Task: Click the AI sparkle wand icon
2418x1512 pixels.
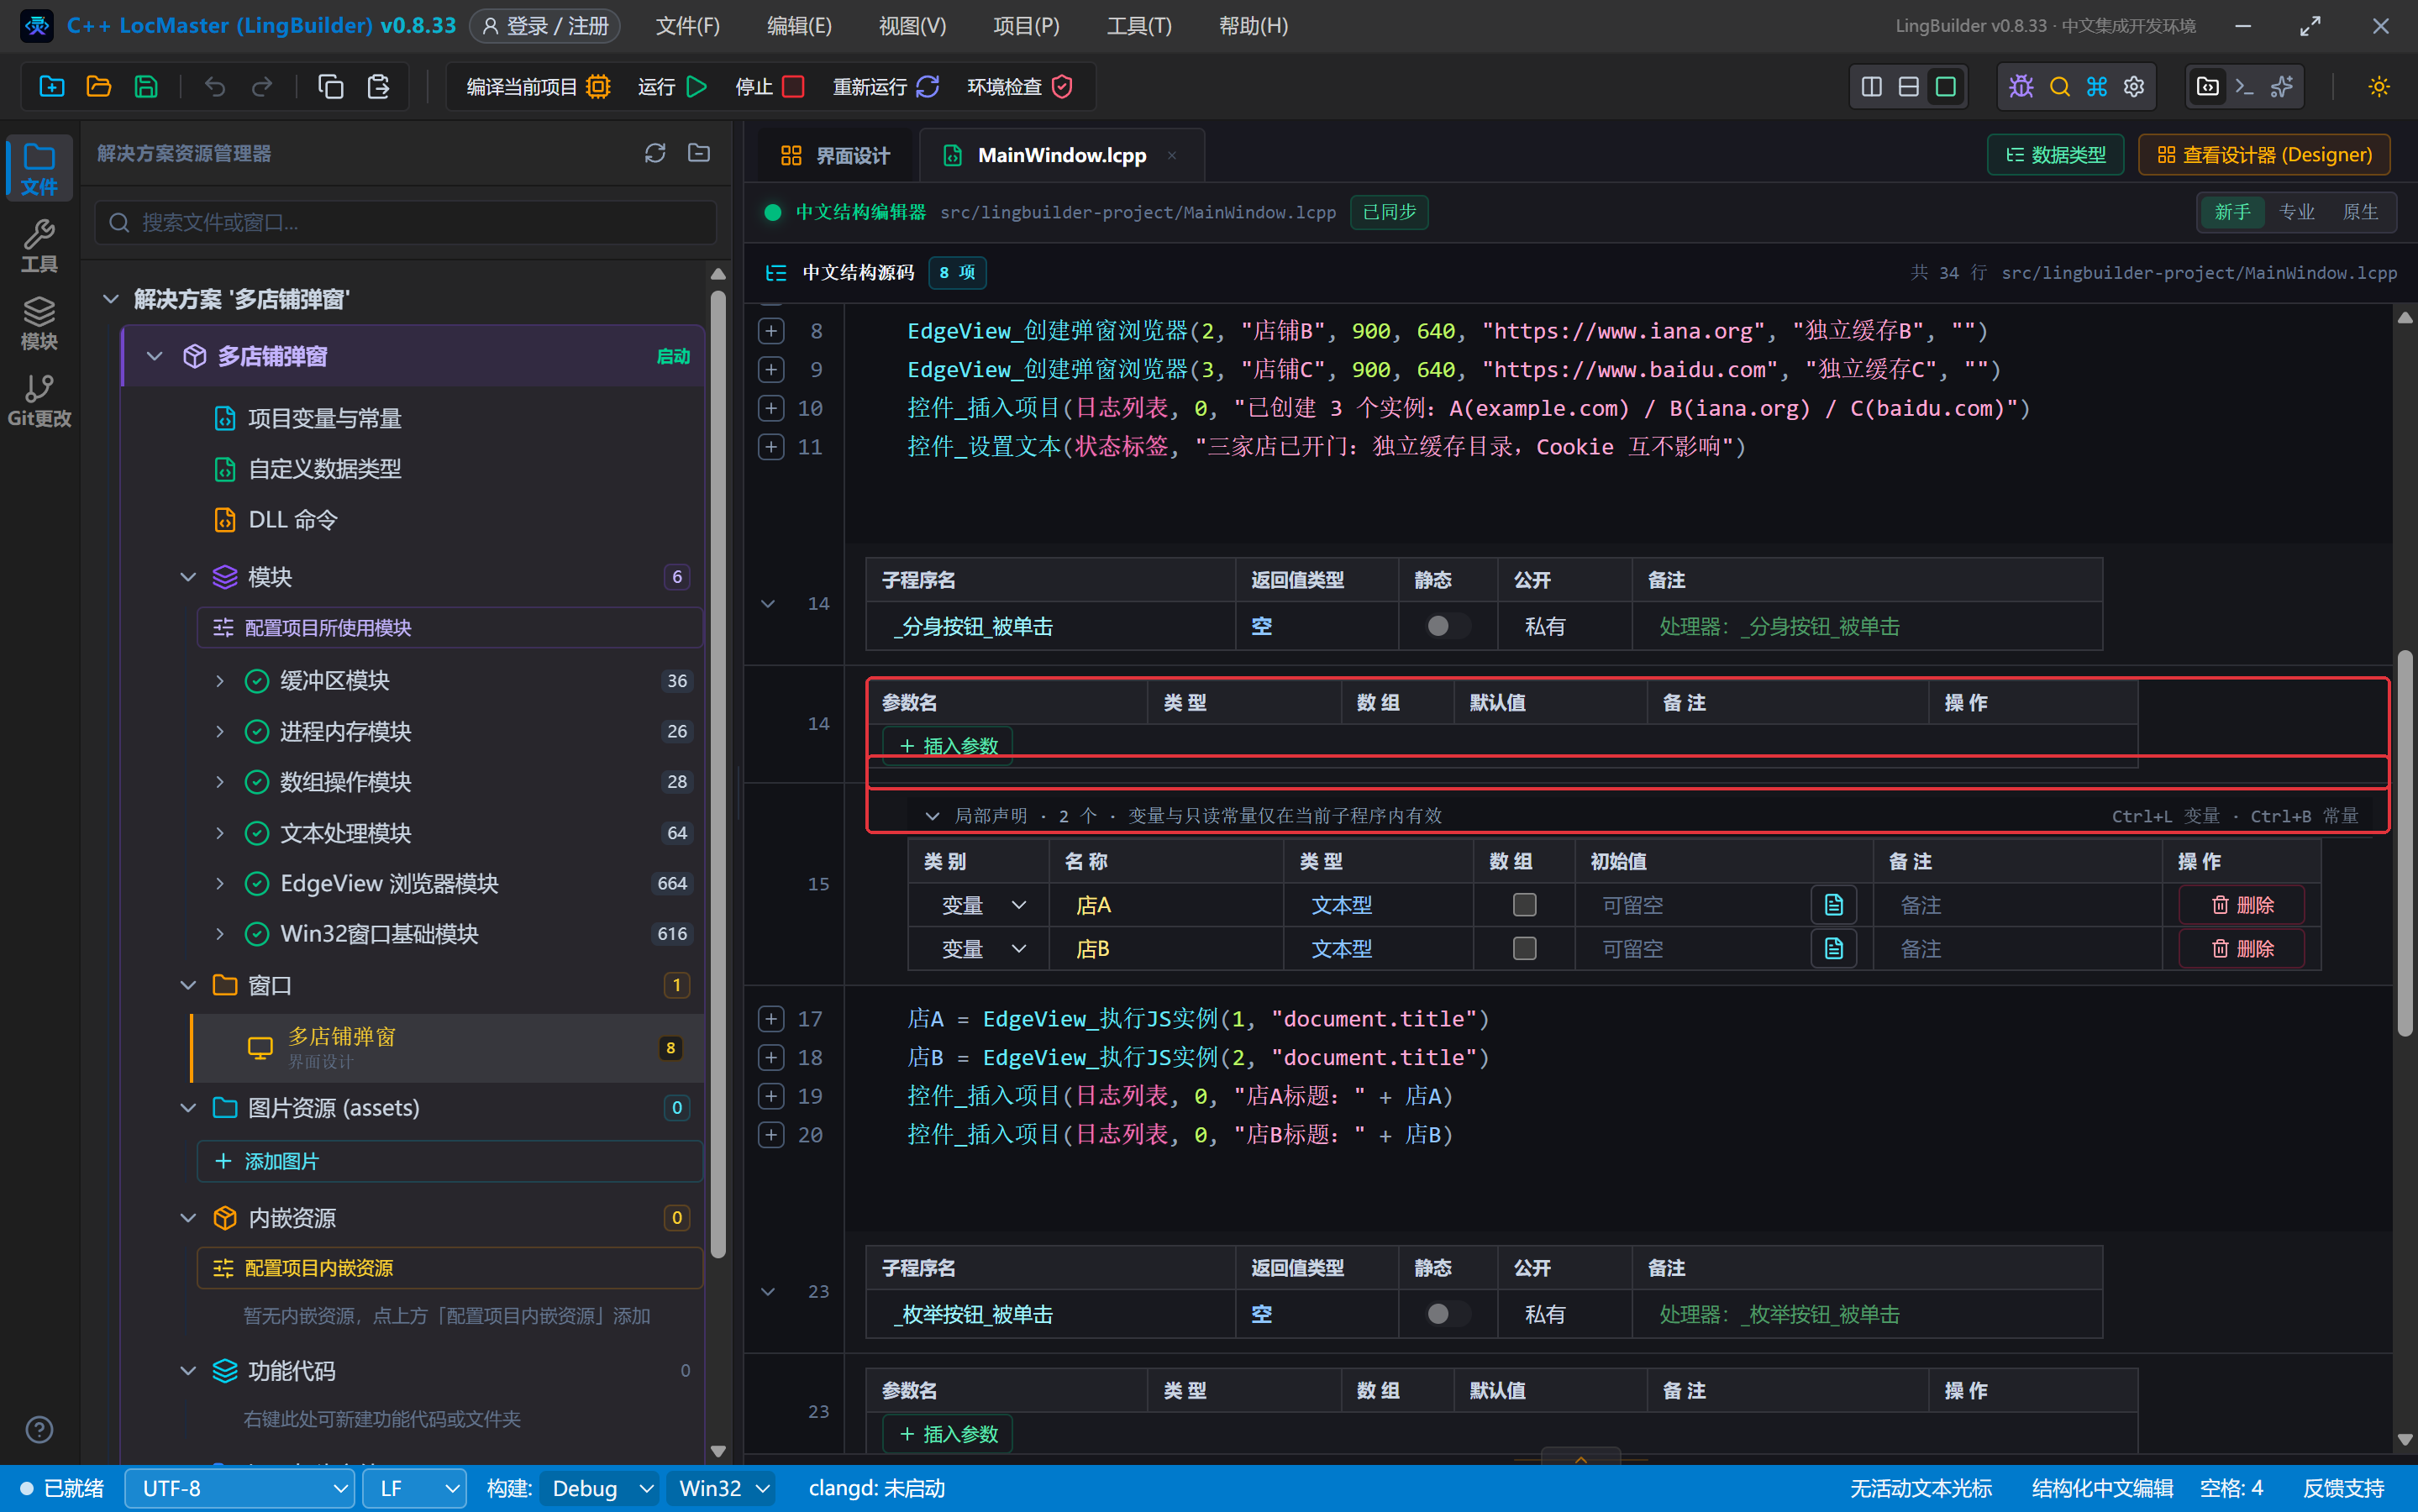Action: point(2282,87)
